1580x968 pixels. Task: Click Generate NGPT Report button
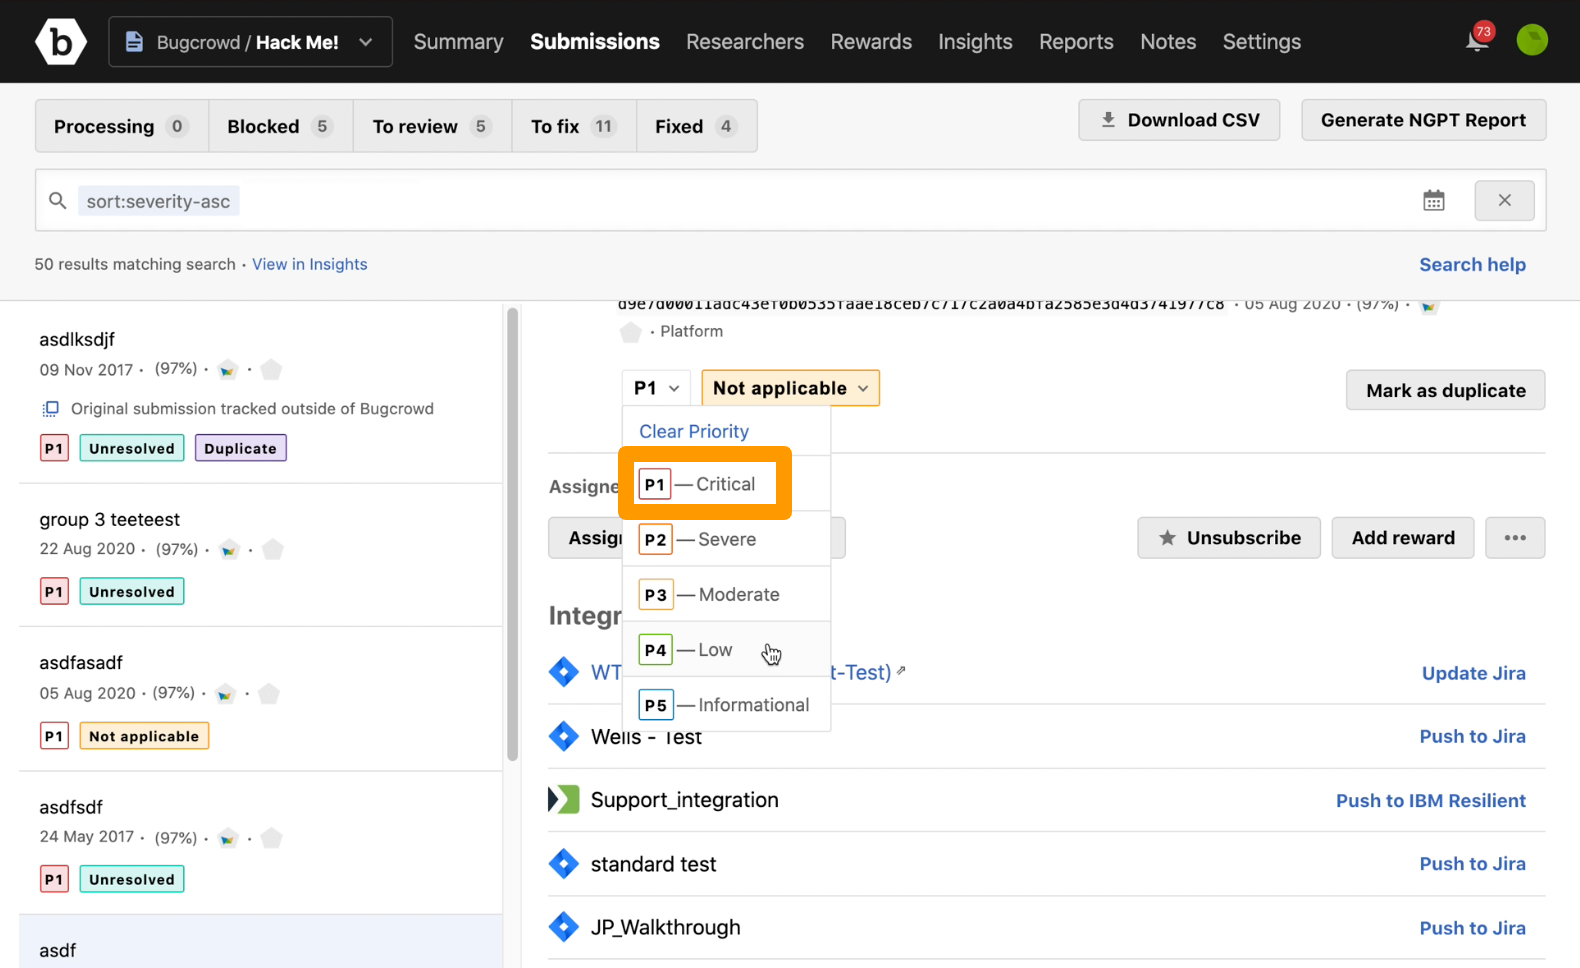tap(1423, 120)
